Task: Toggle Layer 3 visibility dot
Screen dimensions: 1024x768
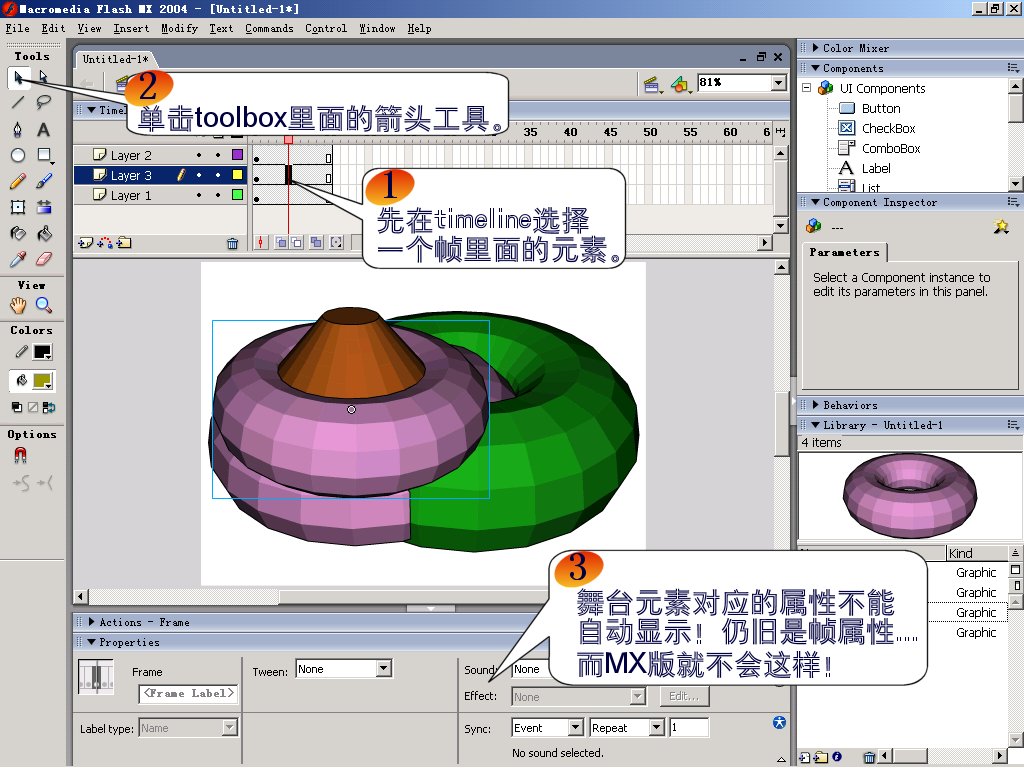Action: click(x=199, y=175)
